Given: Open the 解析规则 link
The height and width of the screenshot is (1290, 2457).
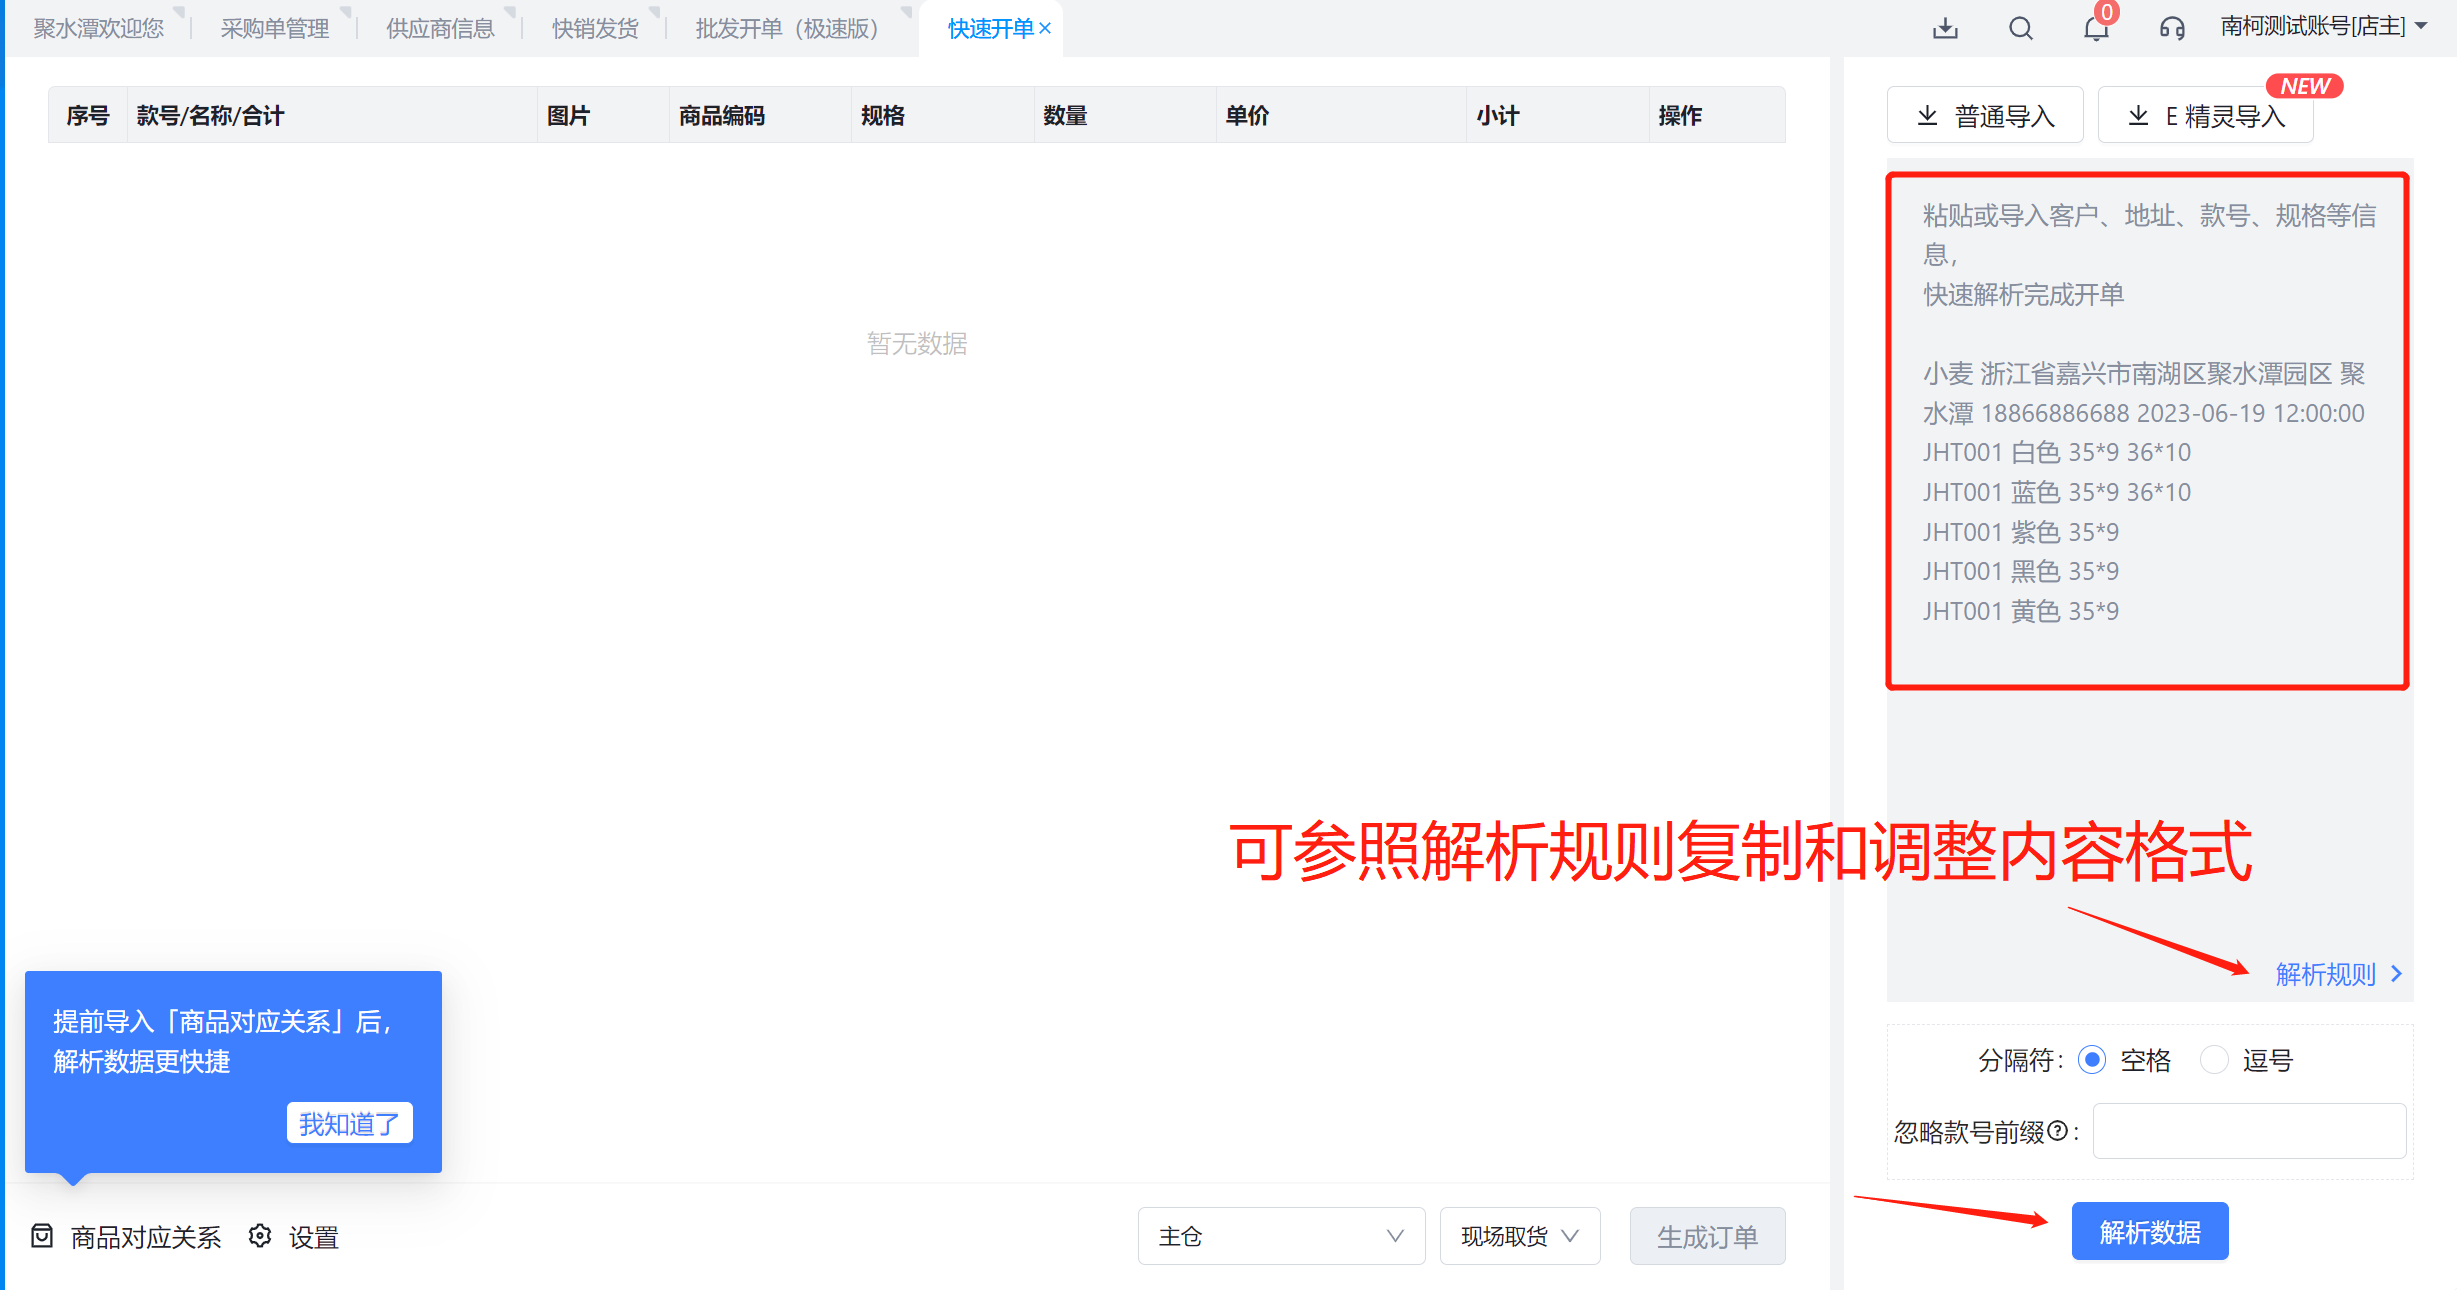Looking at the screenshot, I should 2338,974.
